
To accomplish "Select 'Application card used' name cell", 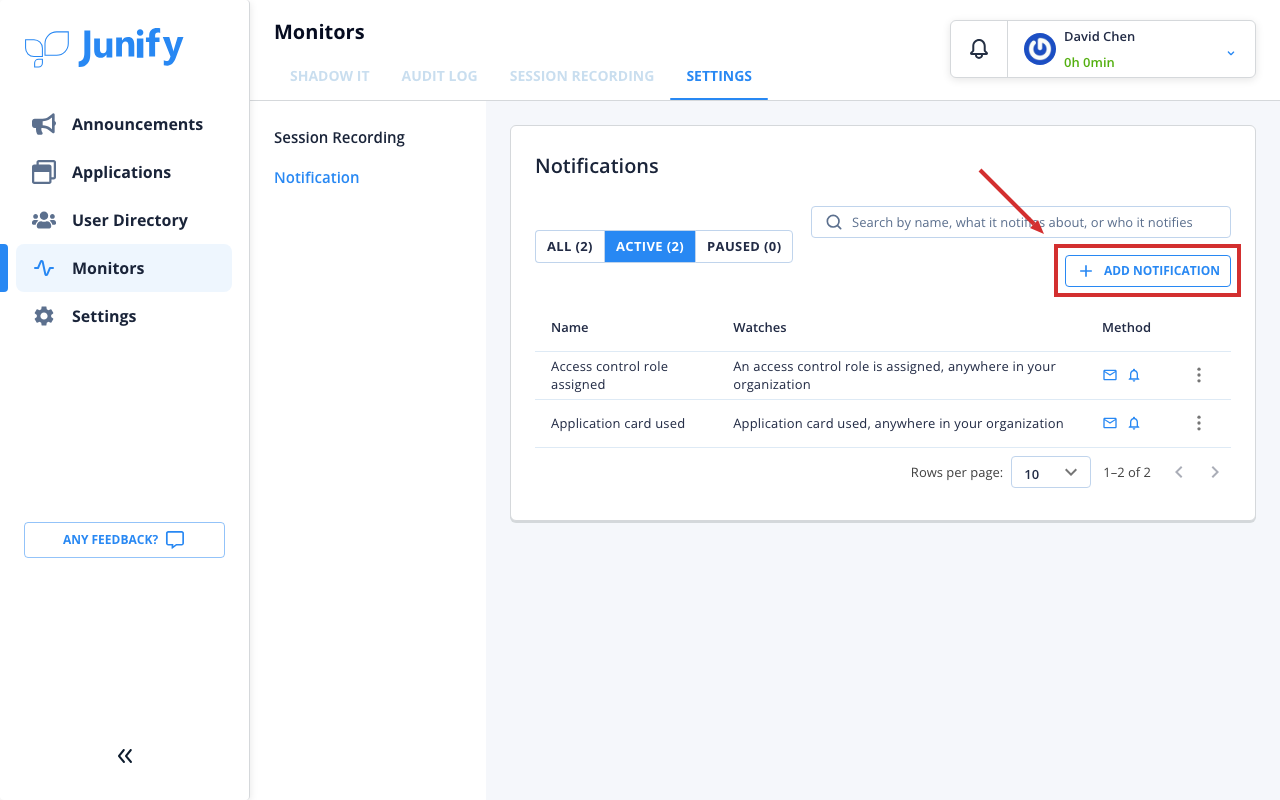I will tap(618, 423).
